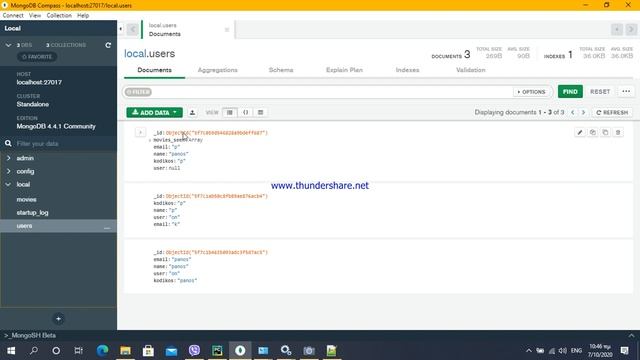Delete the first document with trash icon
This screenshot has width=640, height=360.
click(618, 132)
